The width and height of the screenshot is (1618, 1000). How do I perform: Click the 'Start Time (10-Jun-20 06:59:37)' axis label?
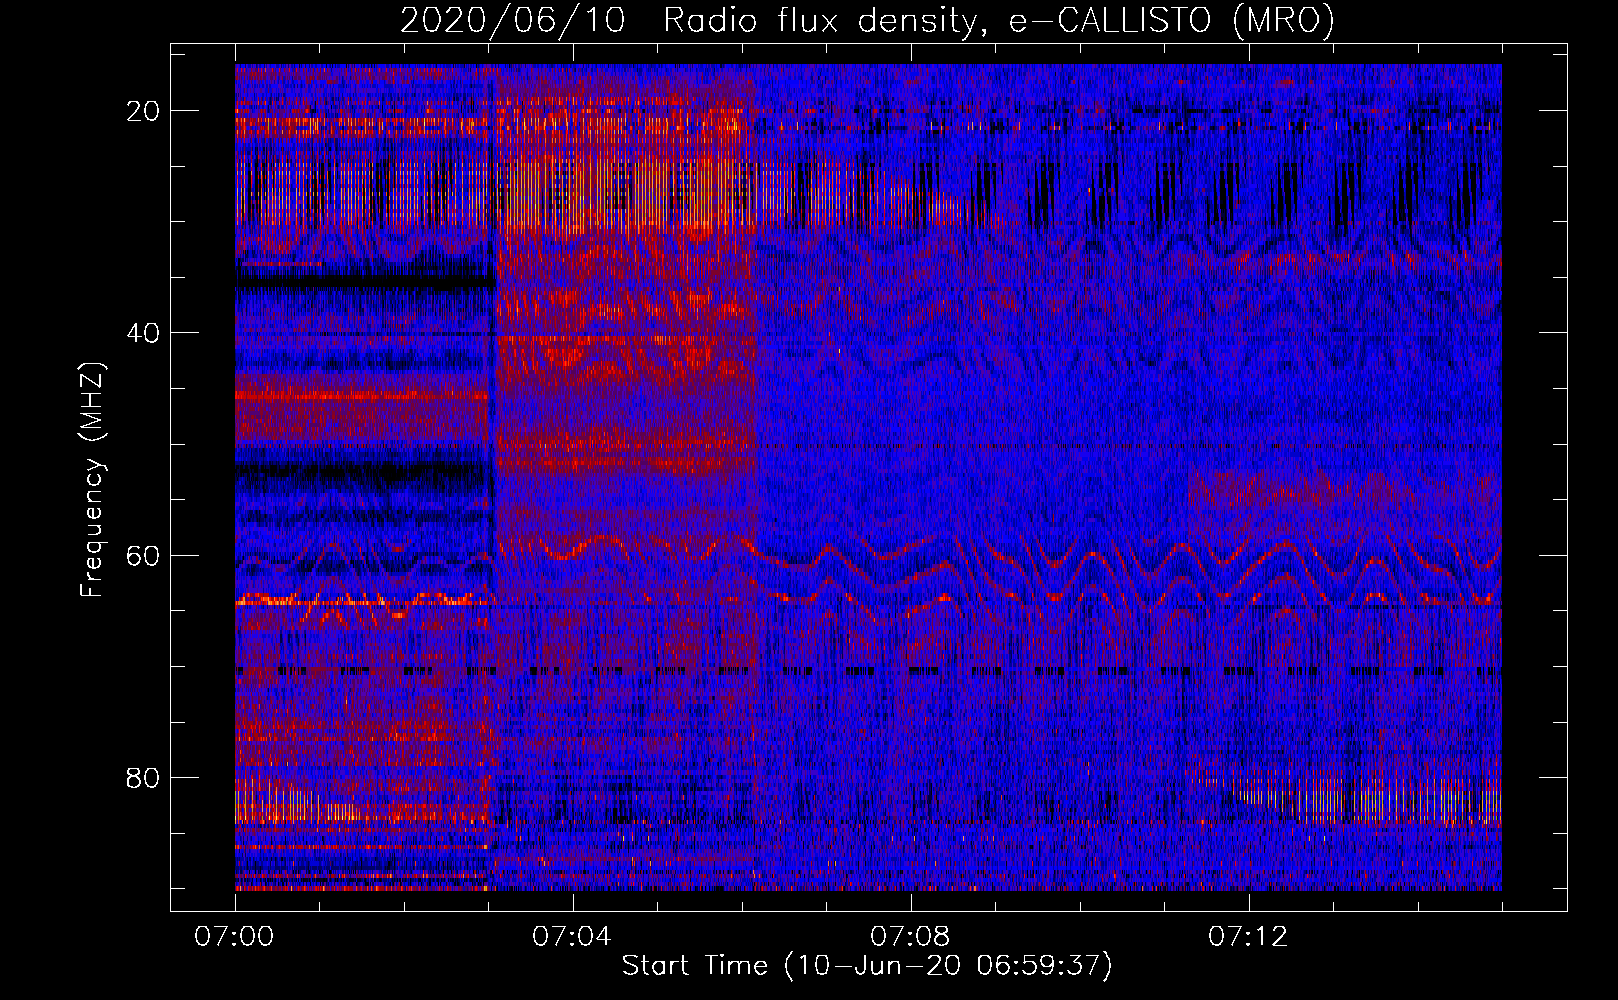867,966
